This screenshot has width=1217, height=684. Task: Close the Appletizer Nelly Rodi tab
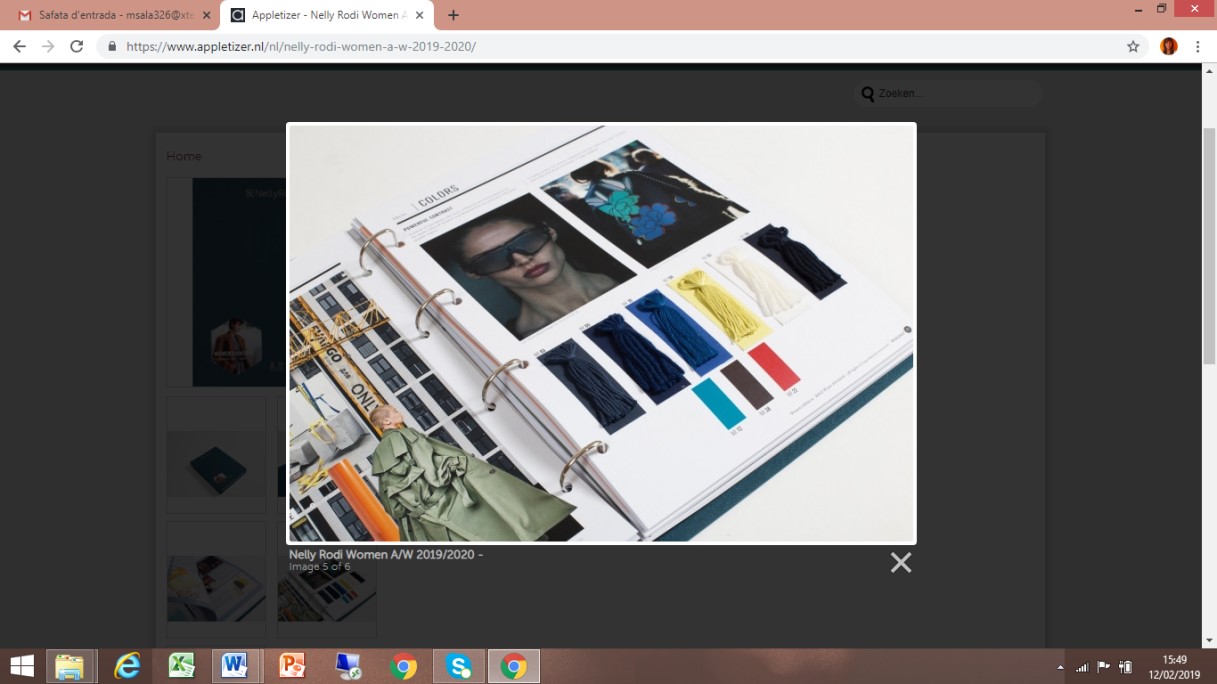pyautogui.click(x=419, y=15)
